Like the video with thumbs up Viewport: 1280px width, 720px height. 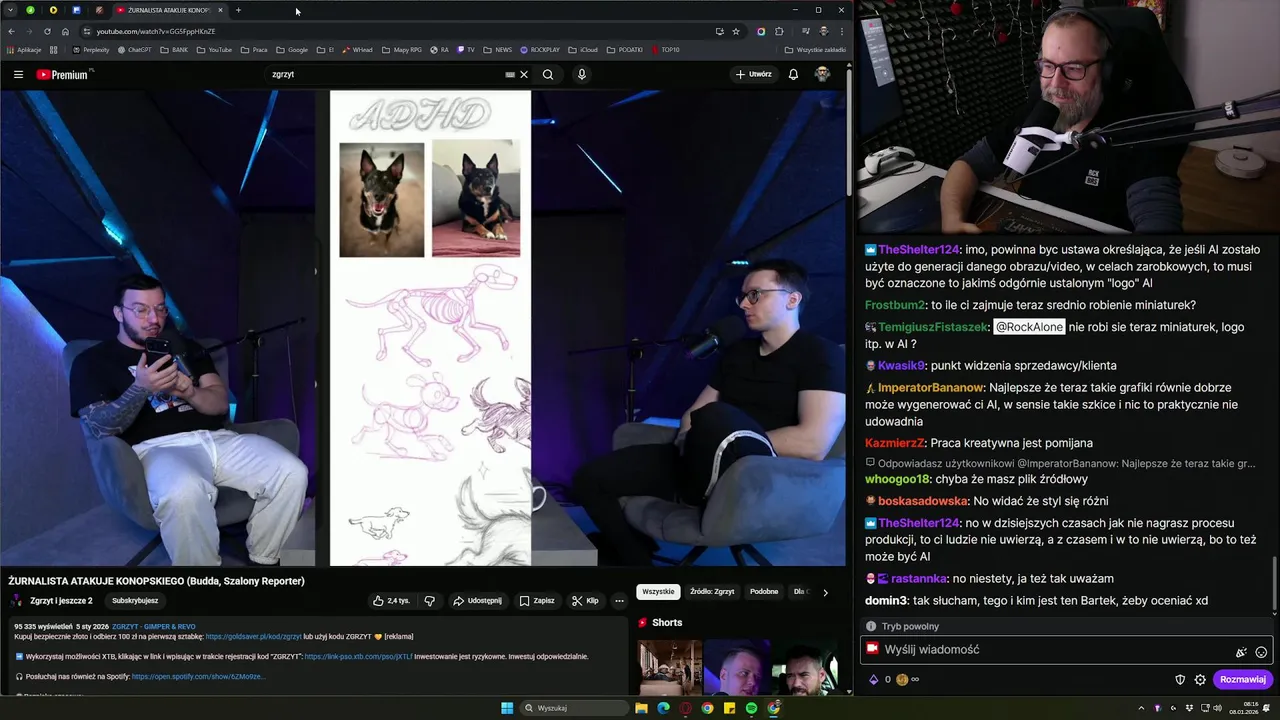pos(391,601)
